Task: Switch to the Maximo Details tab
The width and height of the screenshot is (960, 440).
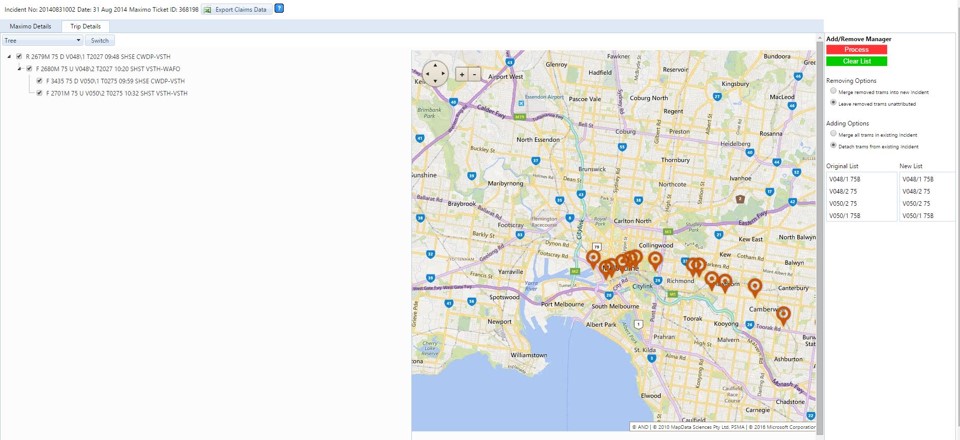Action: click(31, 26)
